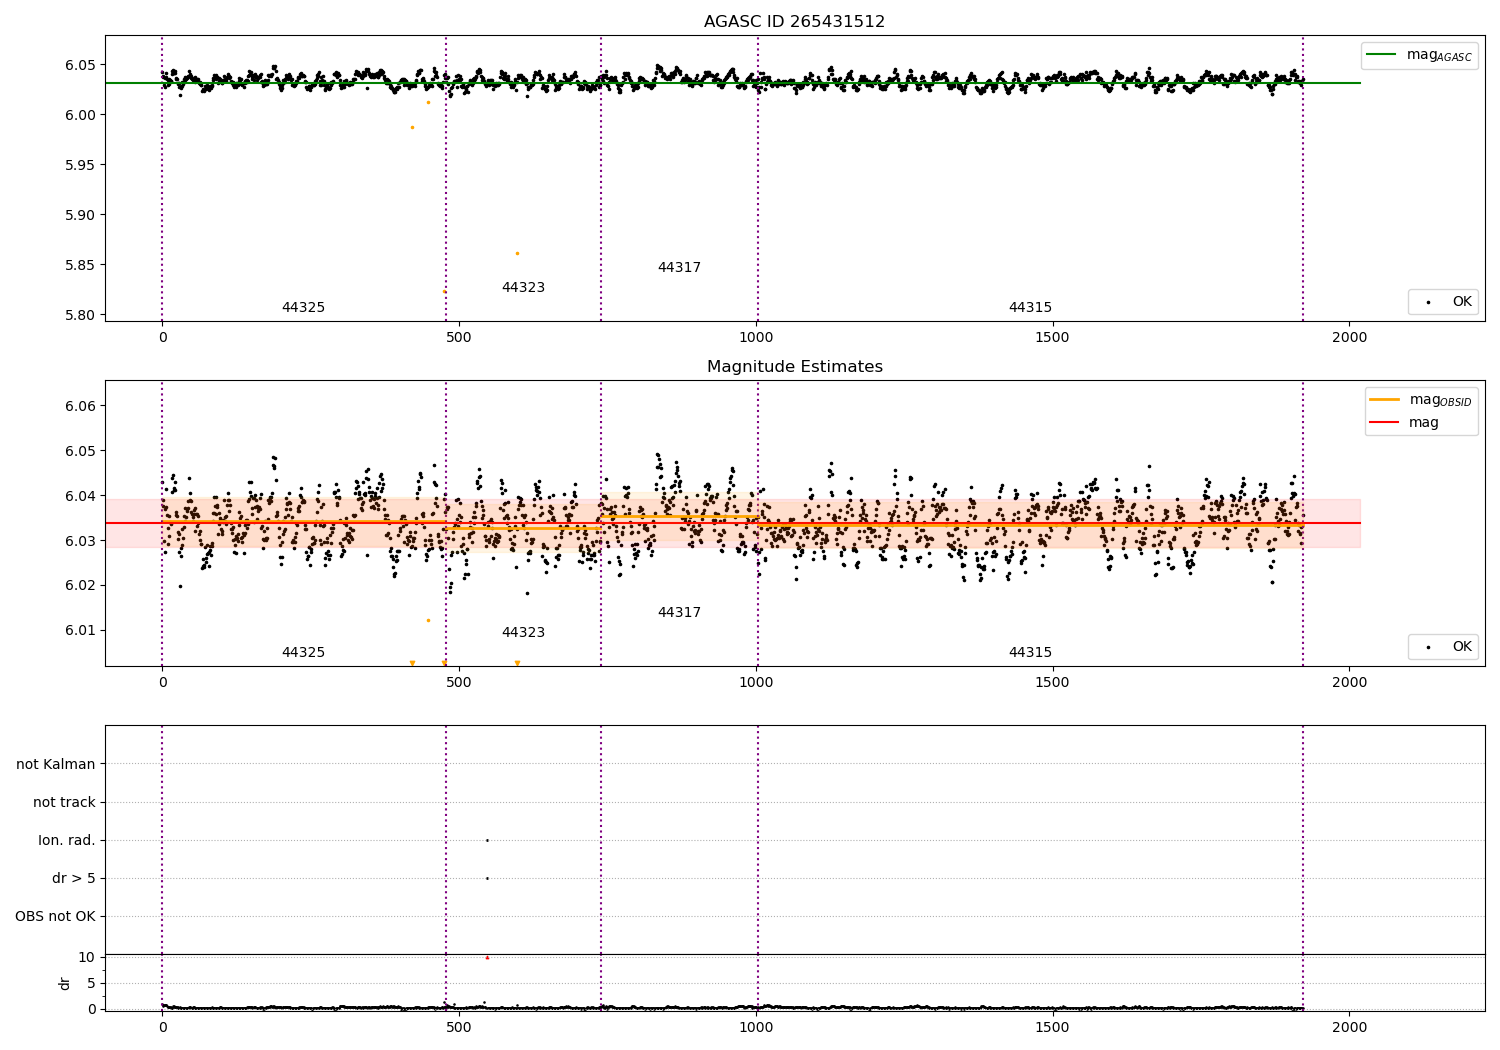Click the 6.00 y-tick in the top plot
The width and height of the screenshot is (1500, 1050).
pos(80,115)
